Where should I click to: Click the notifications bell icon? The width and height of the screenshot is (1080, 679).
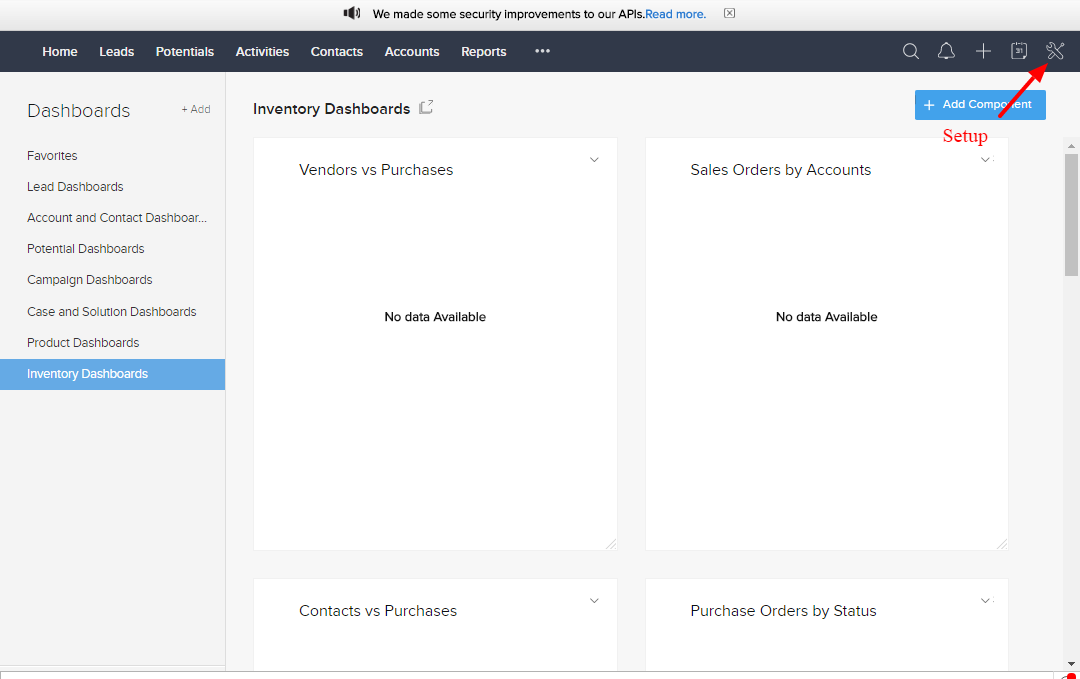946,51
